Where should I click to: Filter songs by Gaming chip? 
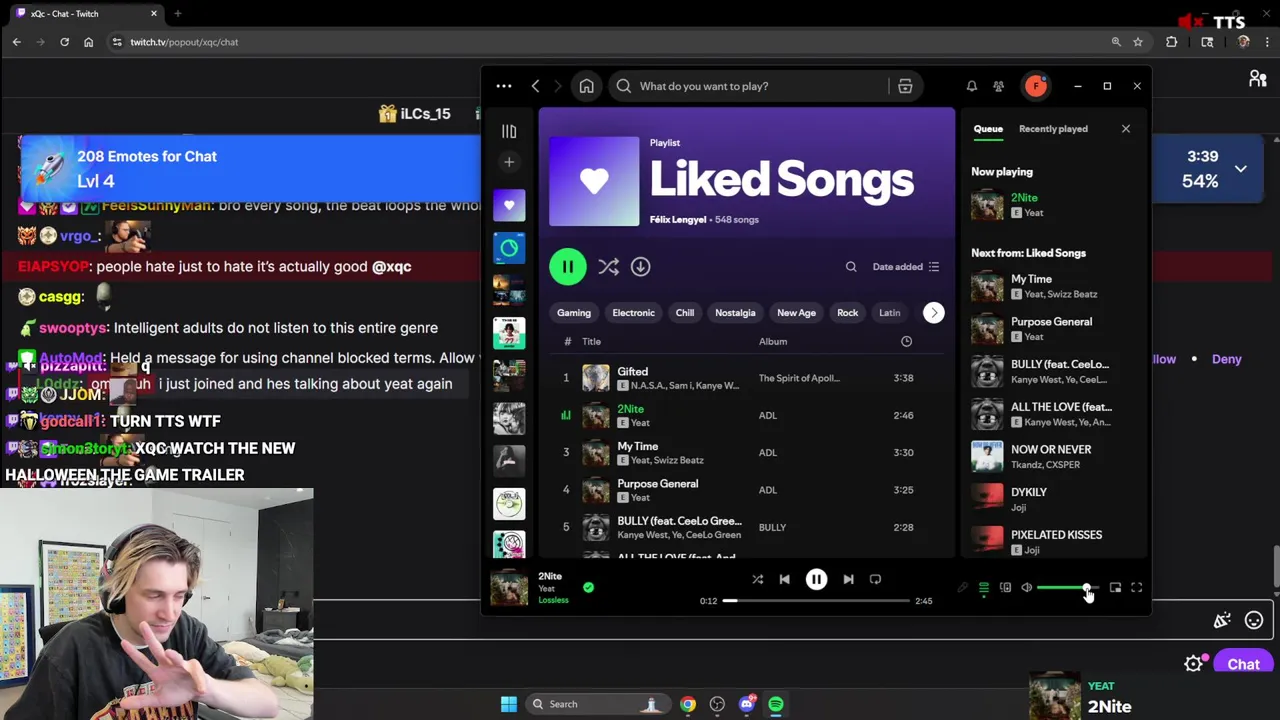(574, 313)
